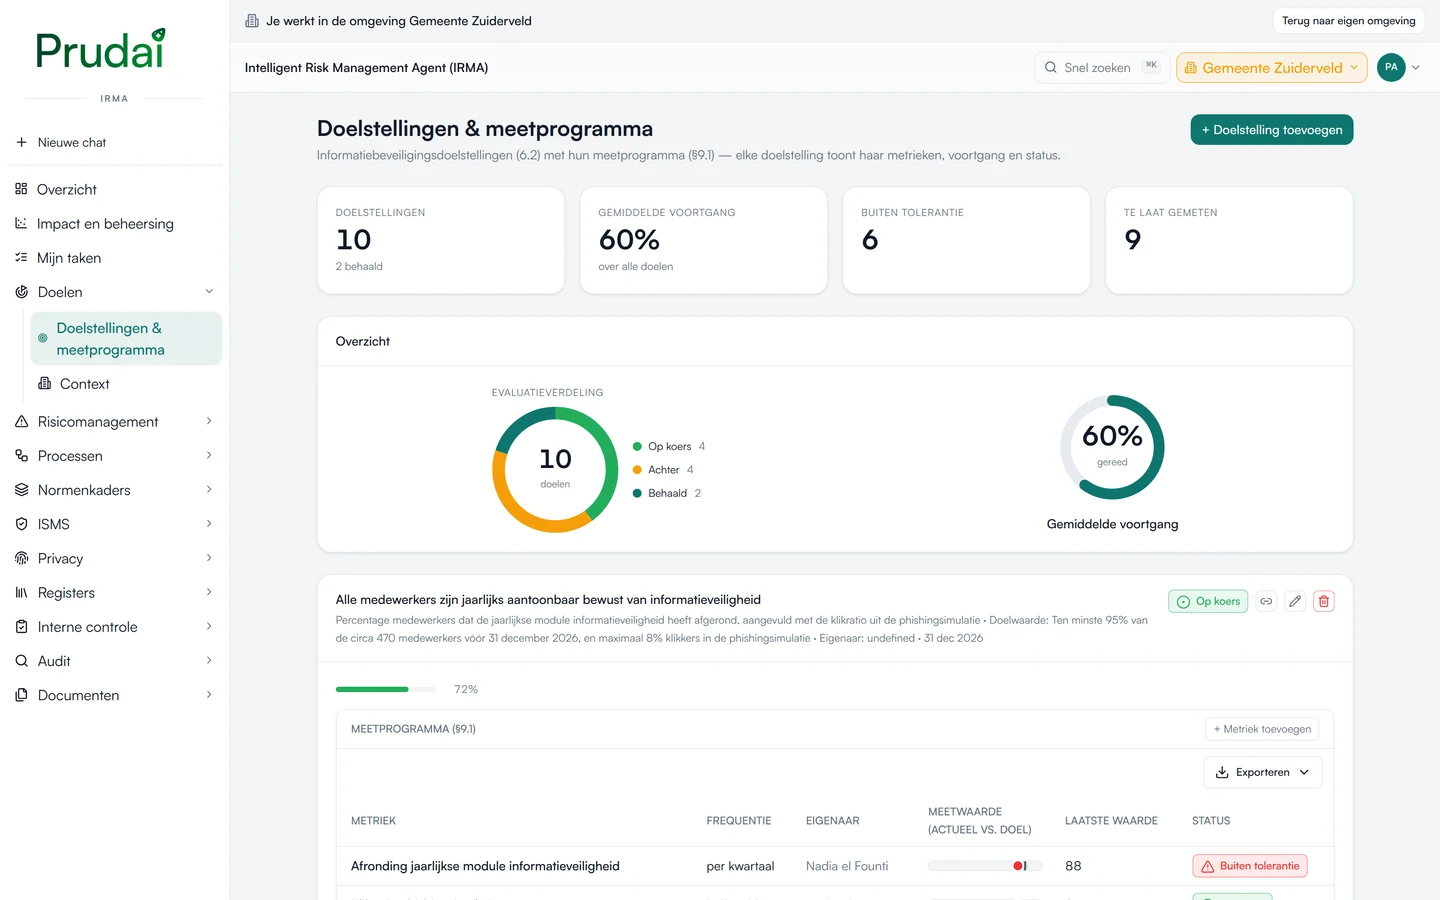Click the 72% progress bar
The height and width of the screenshot is (900, 1440).
386,689
